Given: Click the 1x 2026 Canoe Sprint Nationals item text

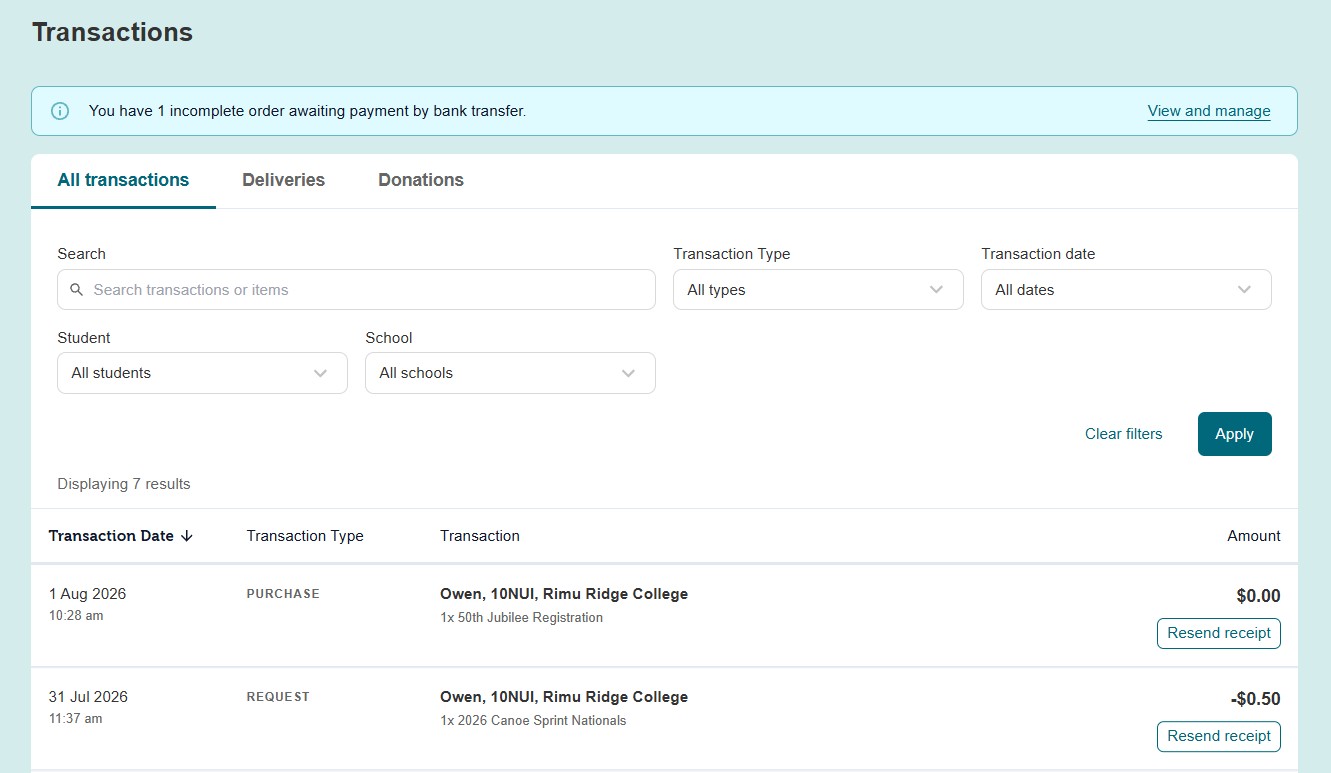Looking at the screenshot, I should (x=533, y=721).
